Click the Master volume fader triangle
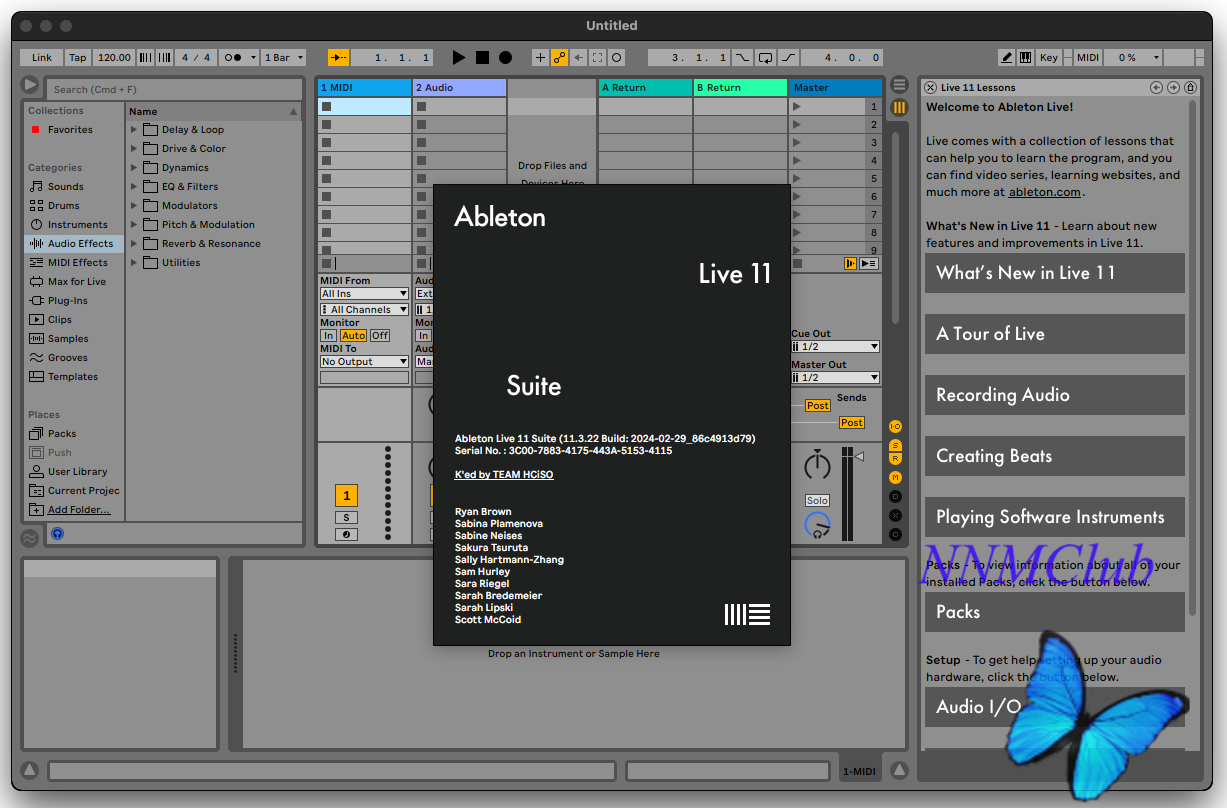1227x808 pixels. (x=858, y=456)
